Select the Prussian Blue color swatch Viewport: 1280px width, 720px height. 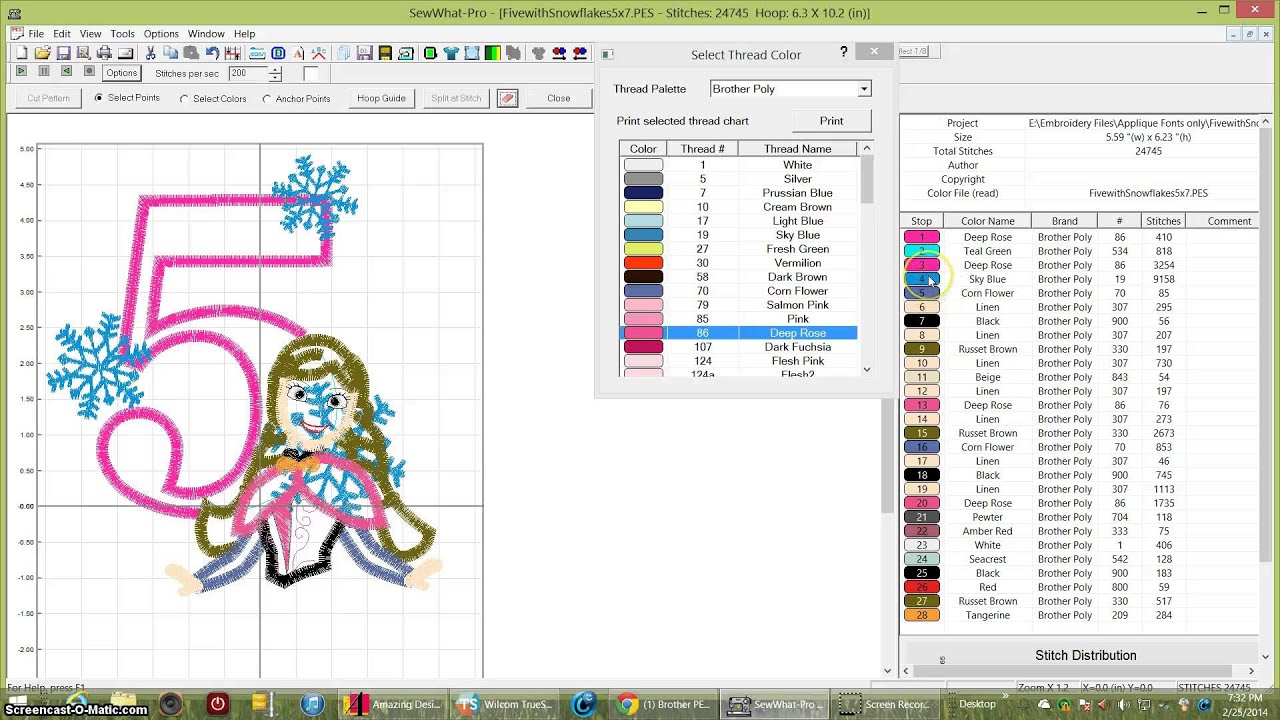click(643, 193)
